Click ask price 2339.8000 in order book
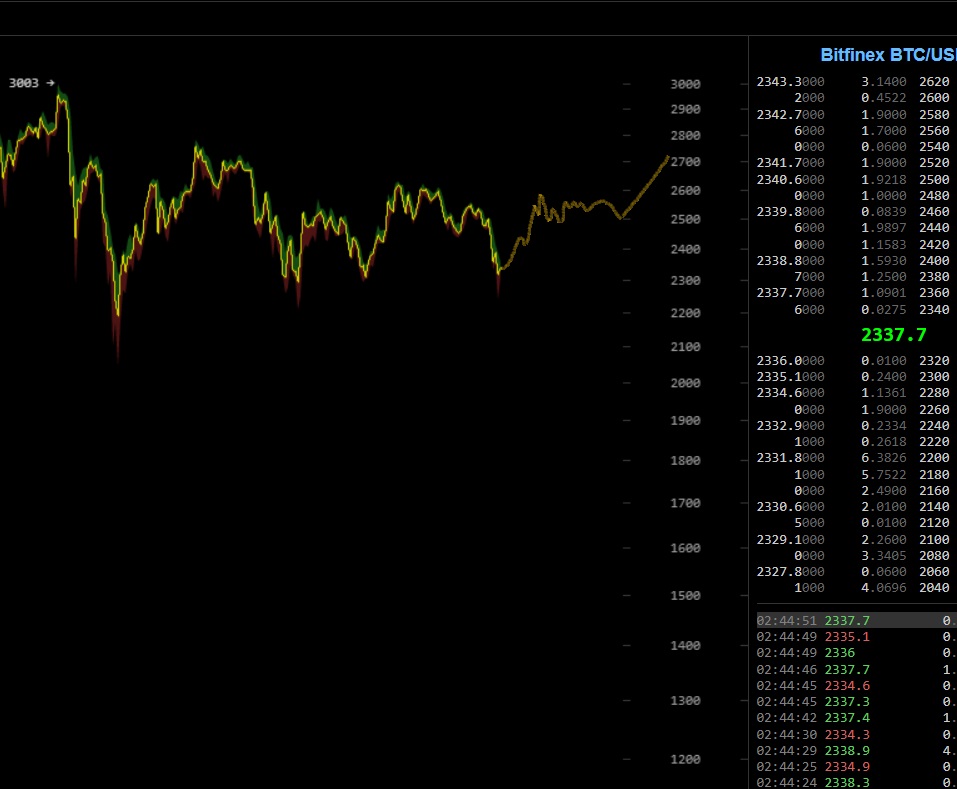 [x=790, y=212]
